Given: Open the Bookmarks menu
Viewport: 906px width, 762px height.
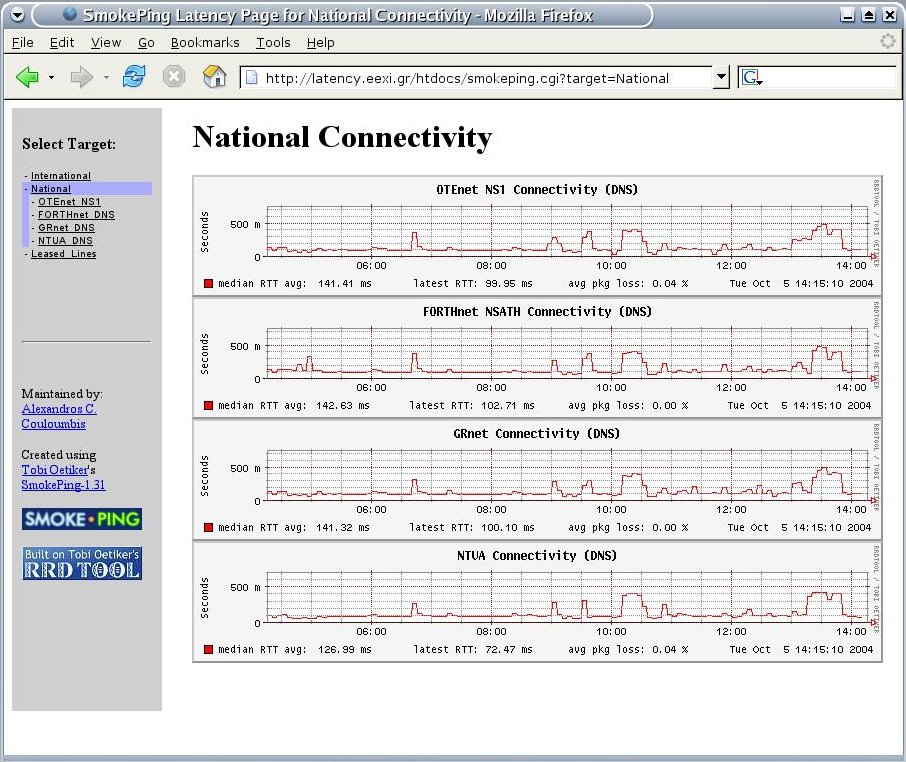Looking at the screenshot, I should point(205,43).
